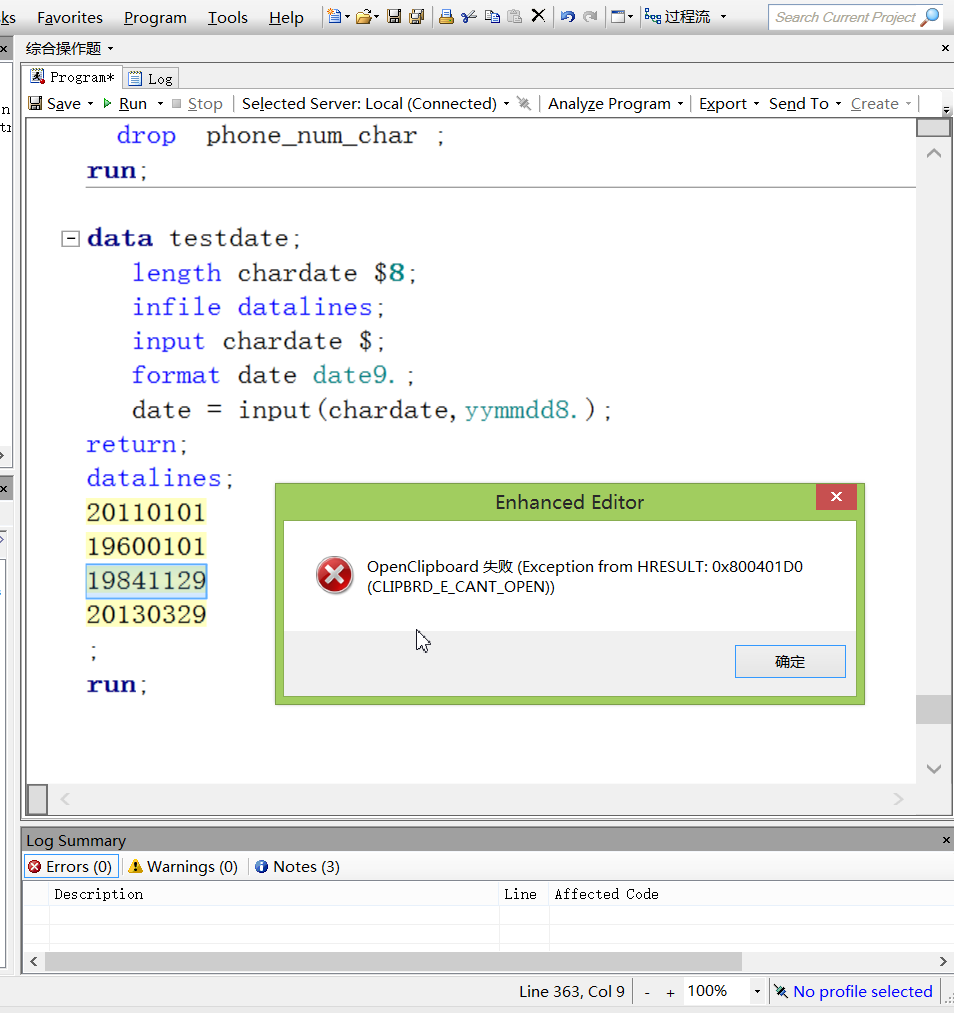Switch to the Log tab
The width and height of the screenshot is (954, 1013).
click(150, 79)
